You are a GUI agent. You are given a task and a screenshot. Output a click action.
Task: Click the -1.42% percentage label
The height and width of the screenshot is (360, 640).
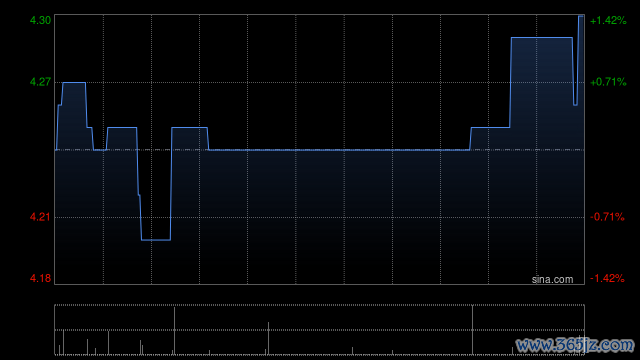(x=607, y=278)
